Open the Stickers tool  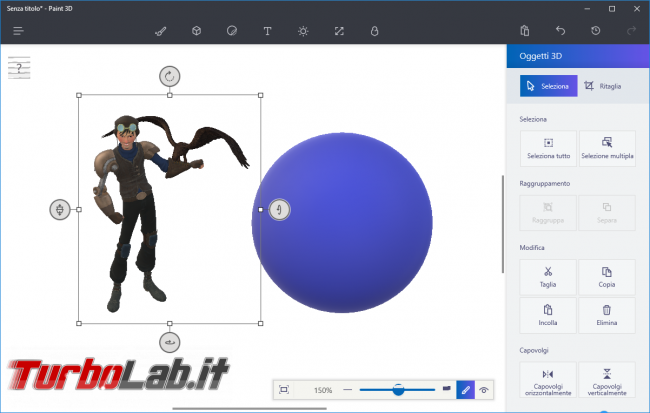pos(232,31)
